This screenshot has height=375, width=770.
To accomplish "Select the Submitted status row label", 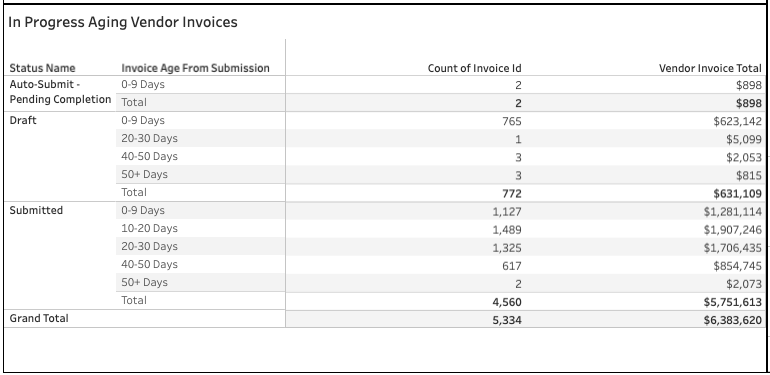I will click(x=36, y=210).
